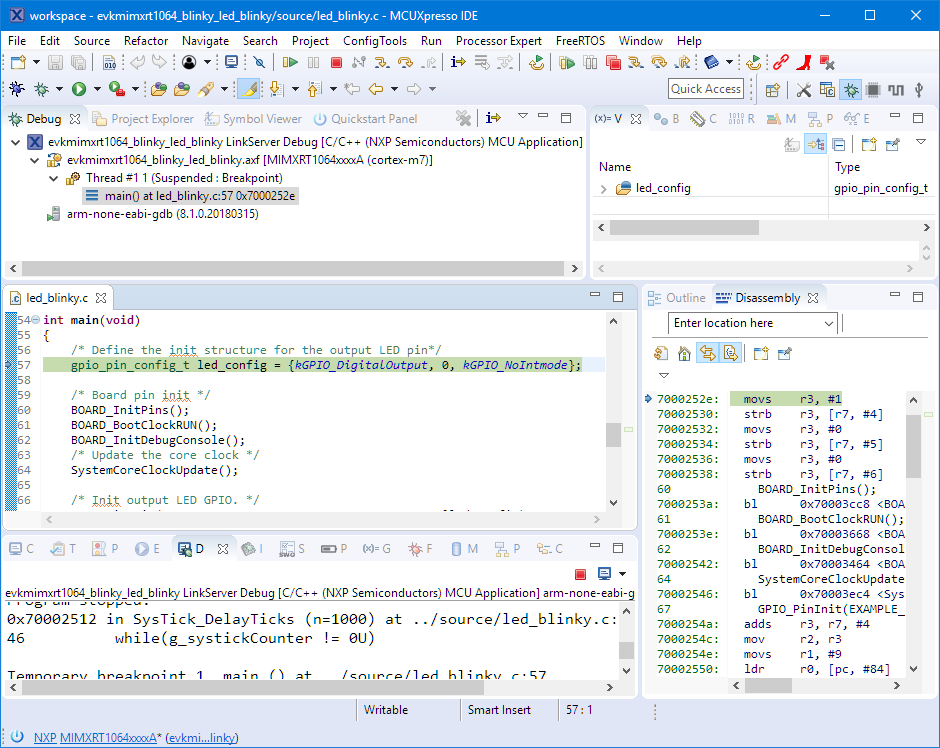Click the Collapse All icon in Variables view
This screenshot has width=940, height=748.
[x=838, y=144]
